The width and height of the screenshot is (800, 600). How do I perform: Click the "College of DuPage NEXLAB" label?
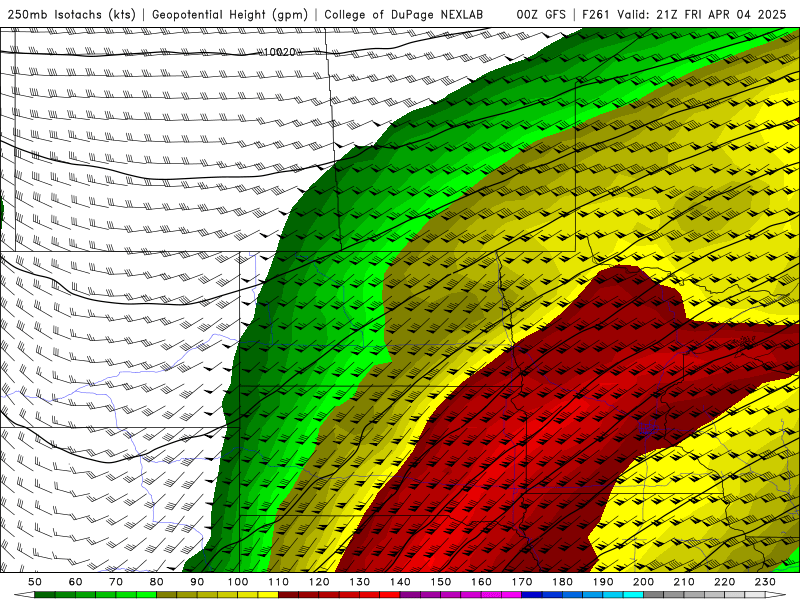pos(404,14)
